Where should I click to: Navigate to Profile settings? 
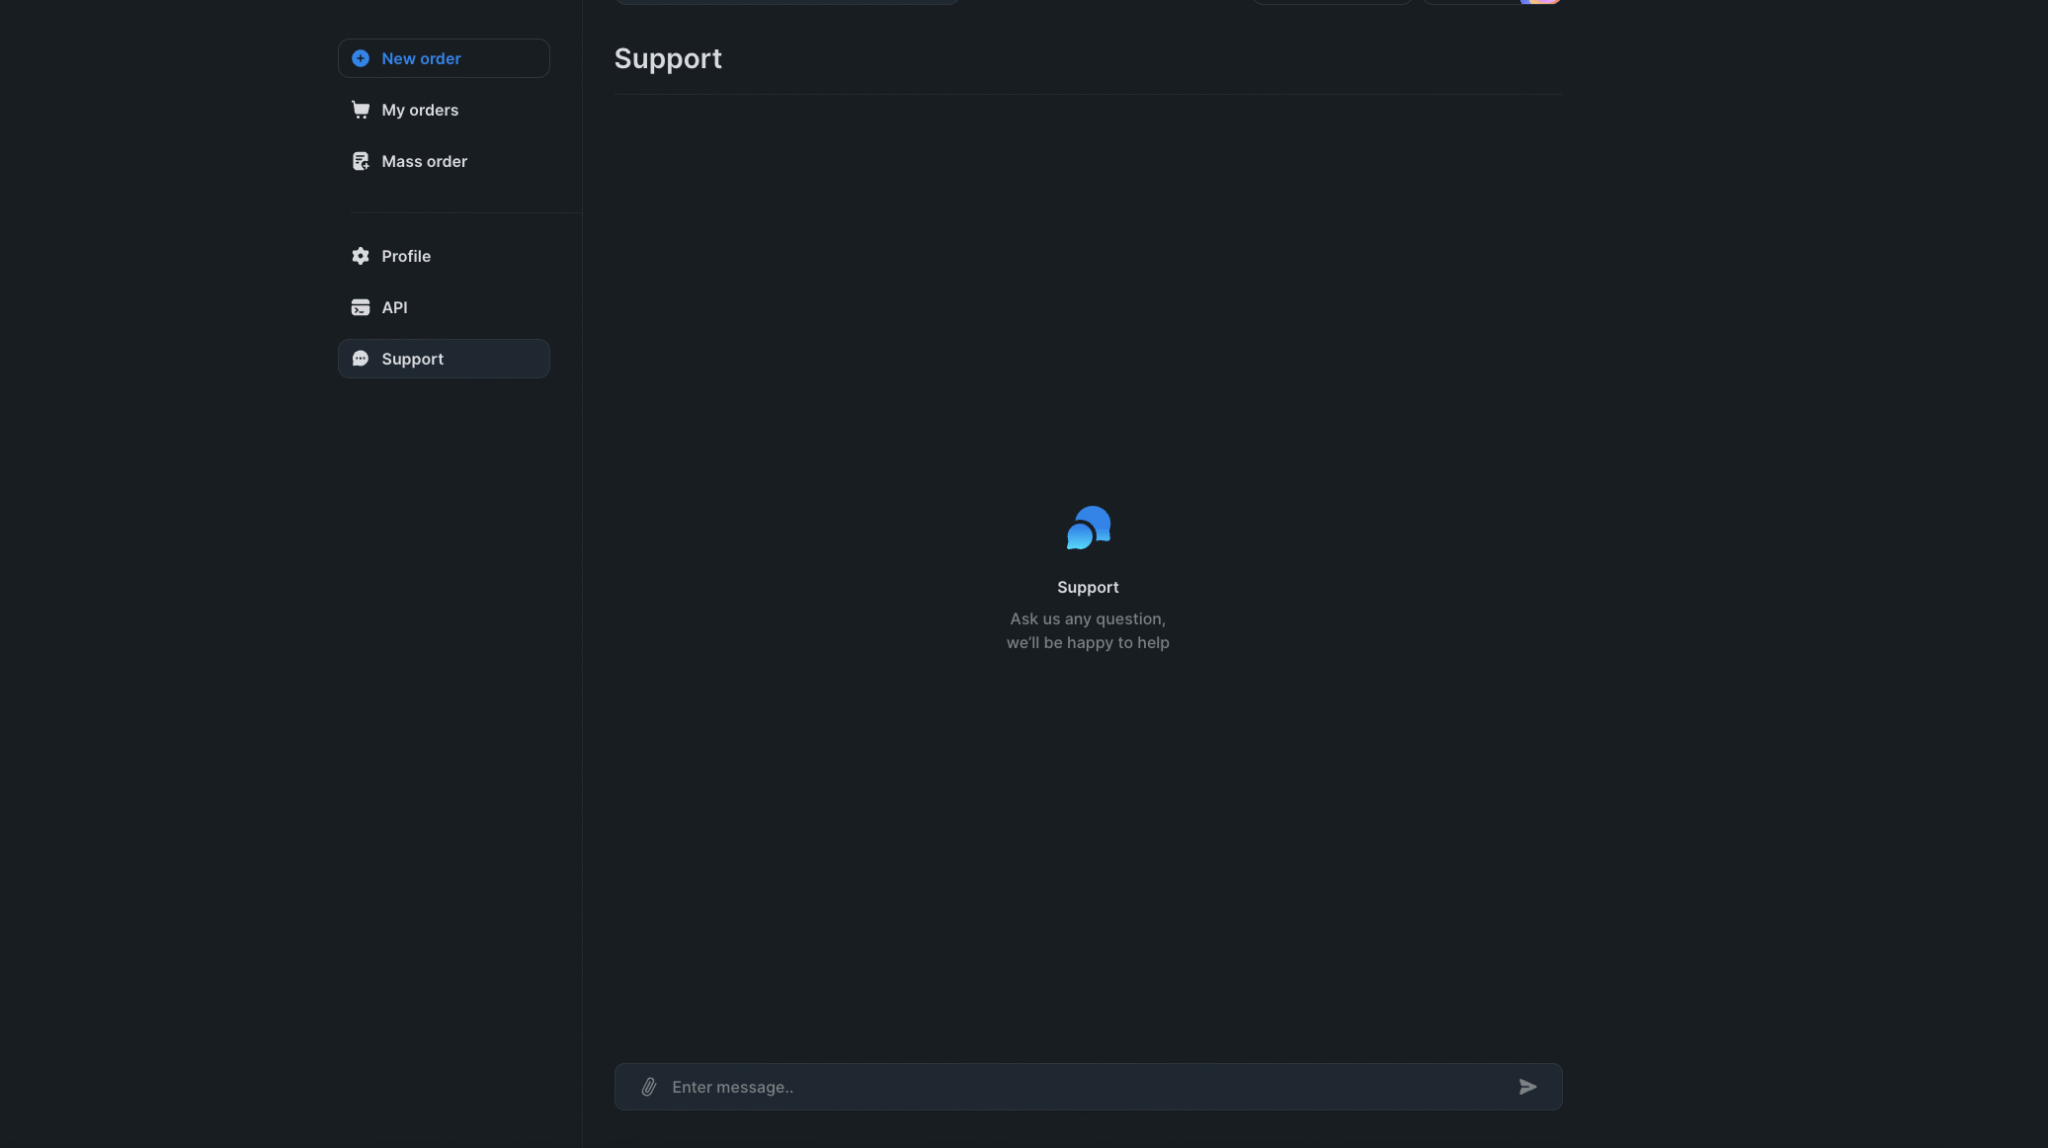tap(405, 256)
